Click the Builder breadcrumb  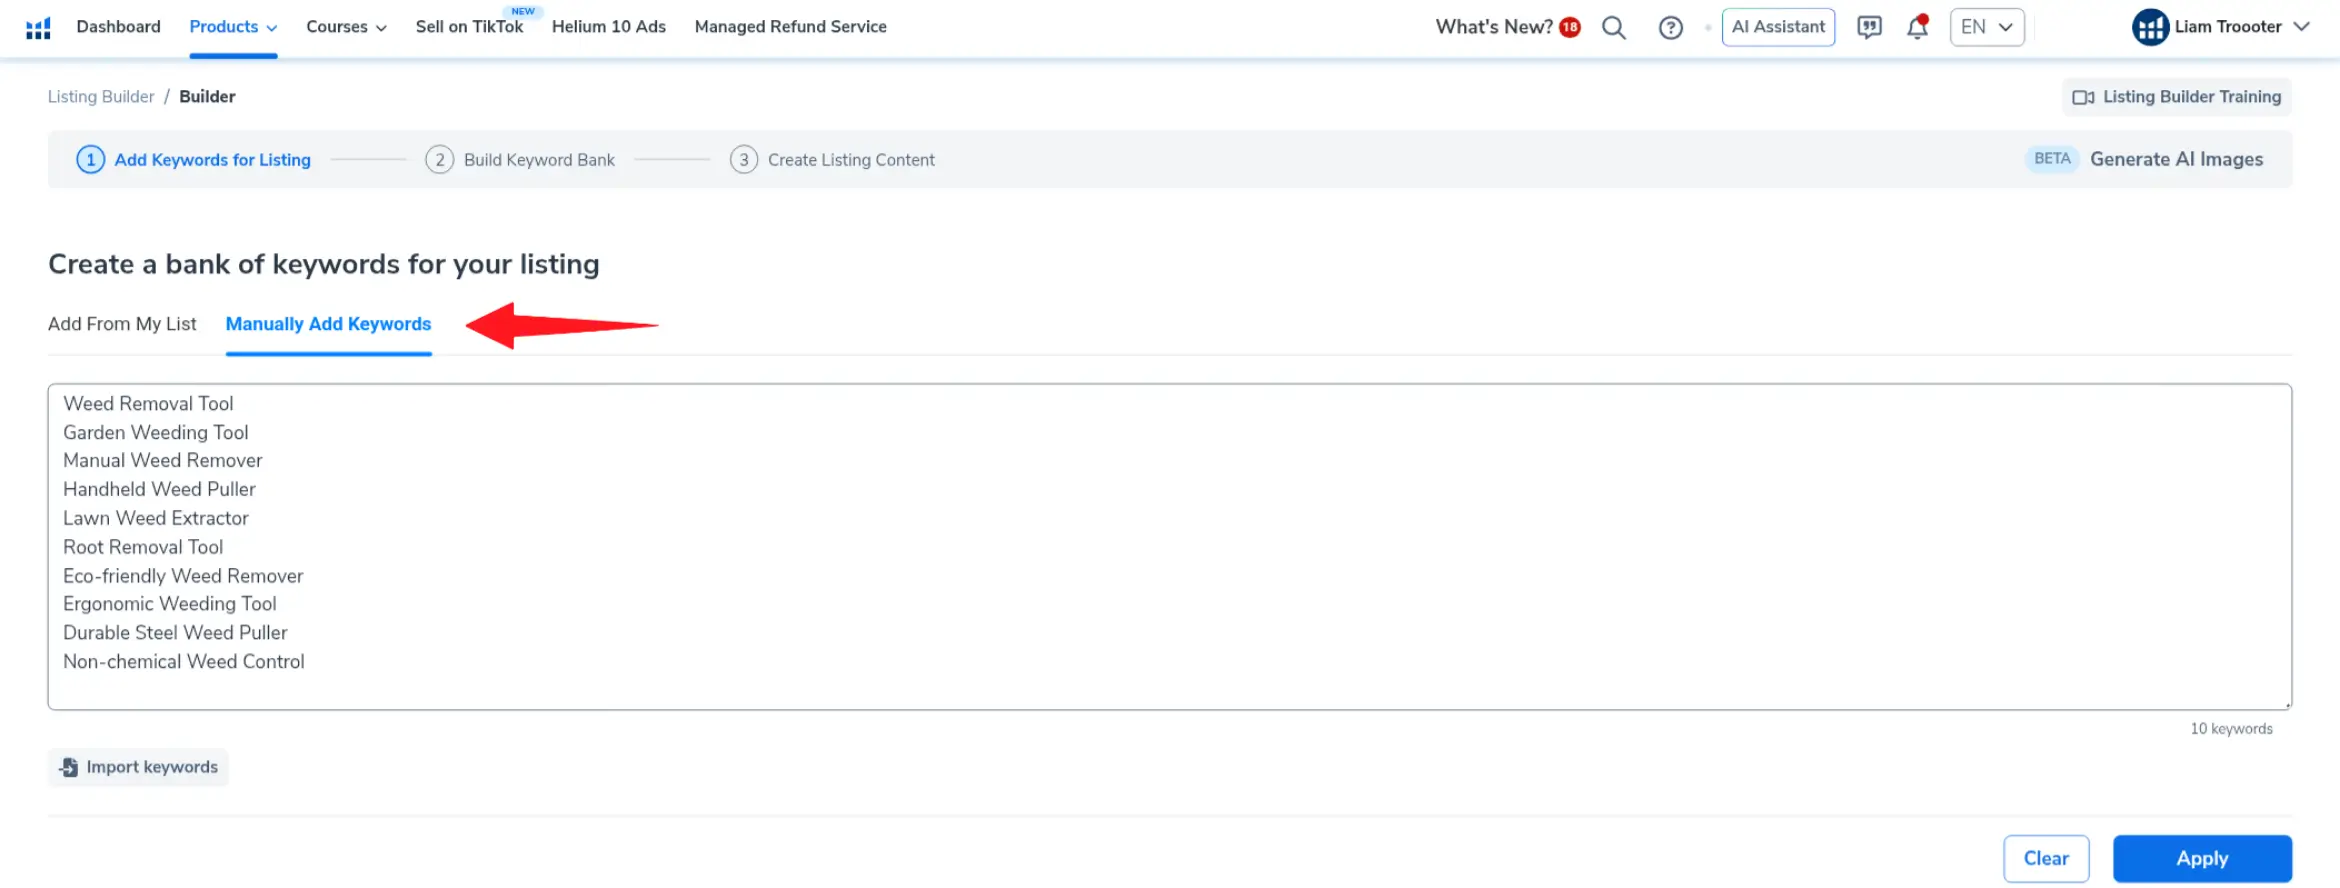coord(207,97)
